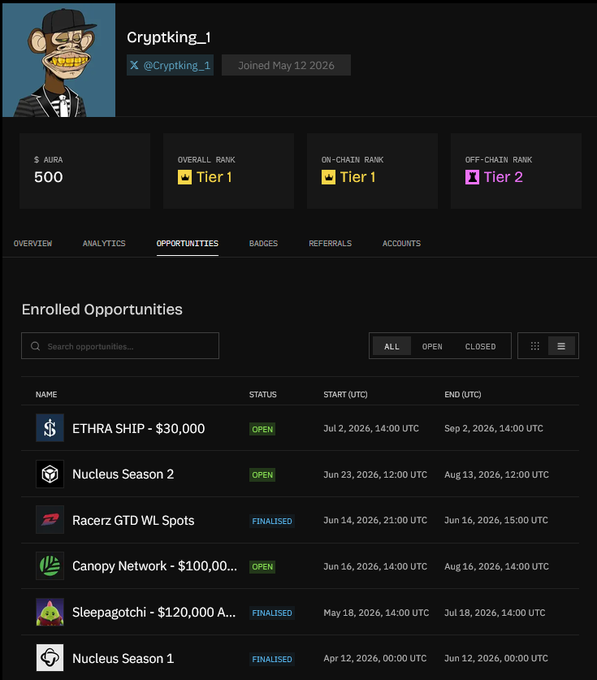Image resolution: width=597 pixels, height=680 pixels.
Task: Go to the Accounts tab
Action: pos(401,243)
